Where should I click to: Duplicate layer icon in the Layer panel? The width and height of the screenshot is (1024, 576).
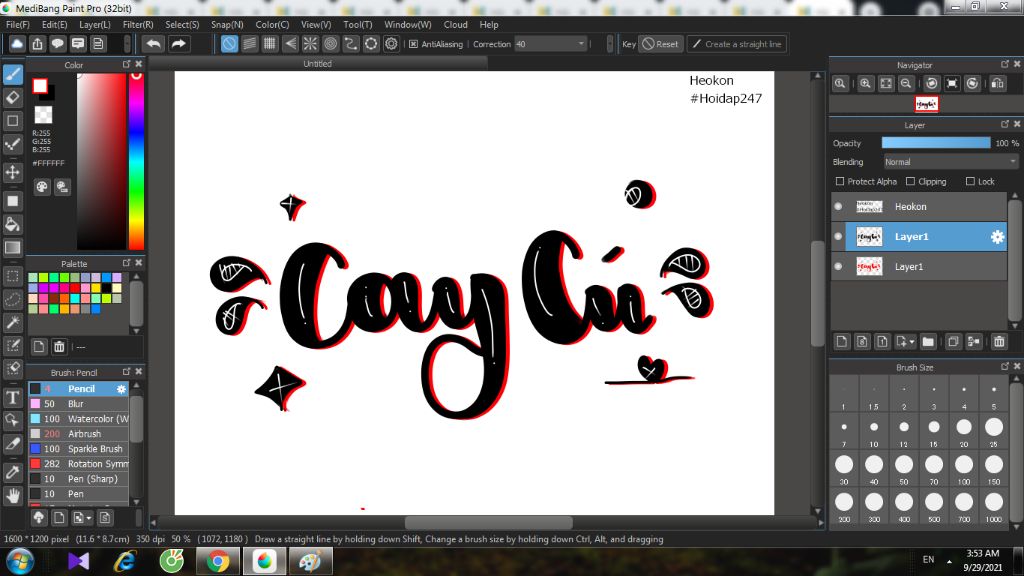[953, 342]
